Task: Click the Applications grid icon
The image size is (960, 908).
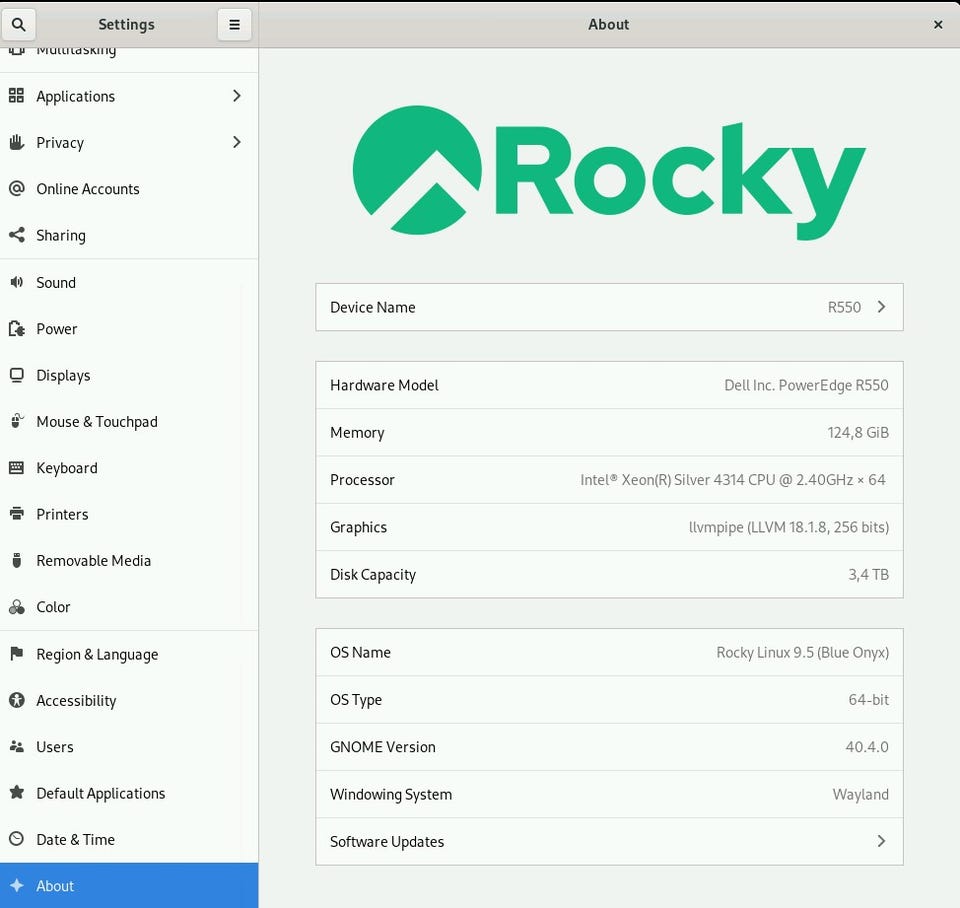Action: 17,96
